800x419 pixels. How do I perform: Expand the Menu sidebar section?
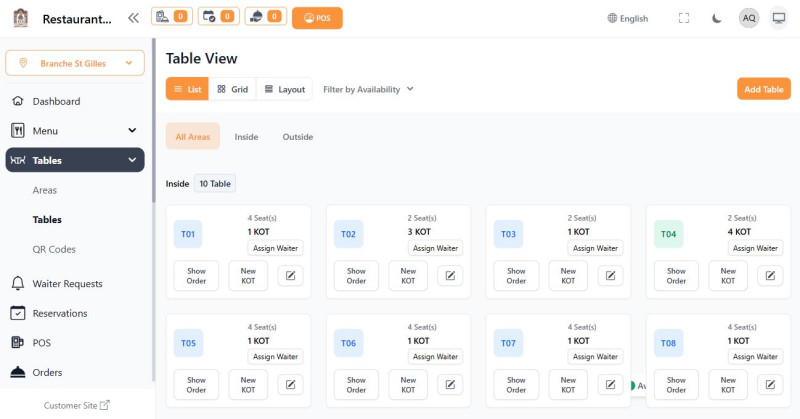(75, 131)
